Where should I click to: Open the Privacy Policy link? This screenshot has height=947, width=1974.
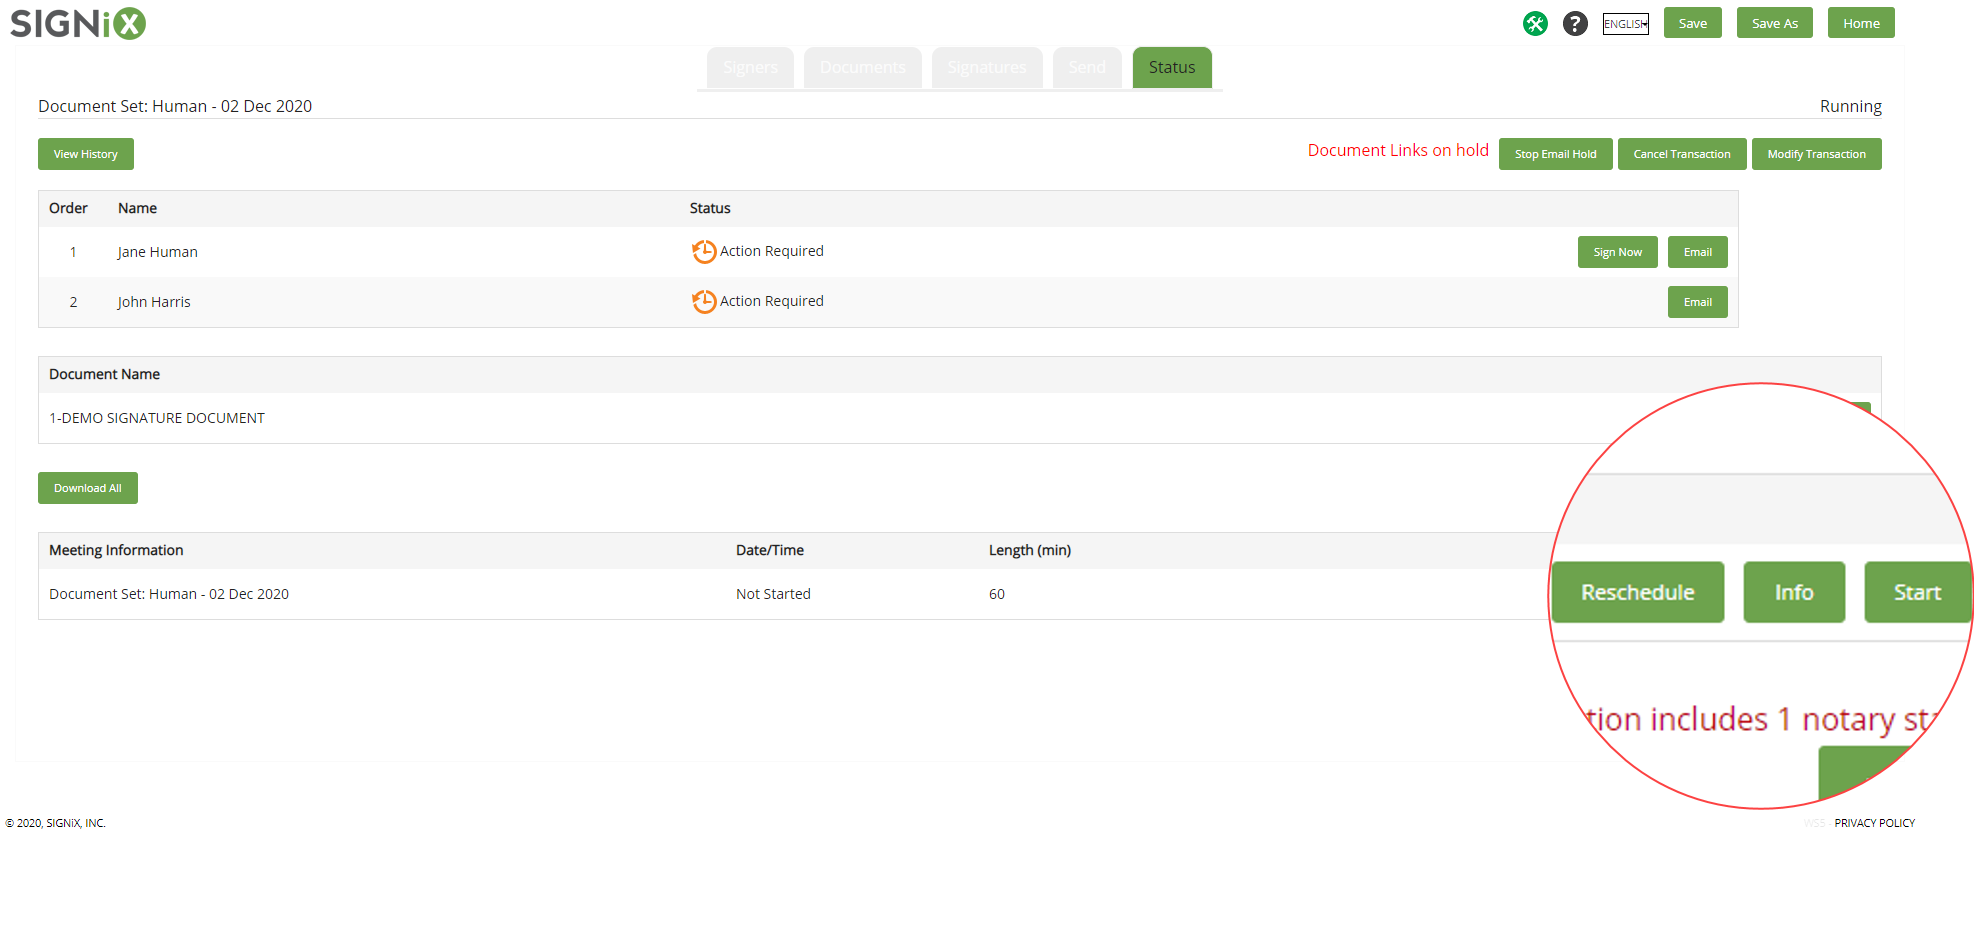pos(1874,823)
